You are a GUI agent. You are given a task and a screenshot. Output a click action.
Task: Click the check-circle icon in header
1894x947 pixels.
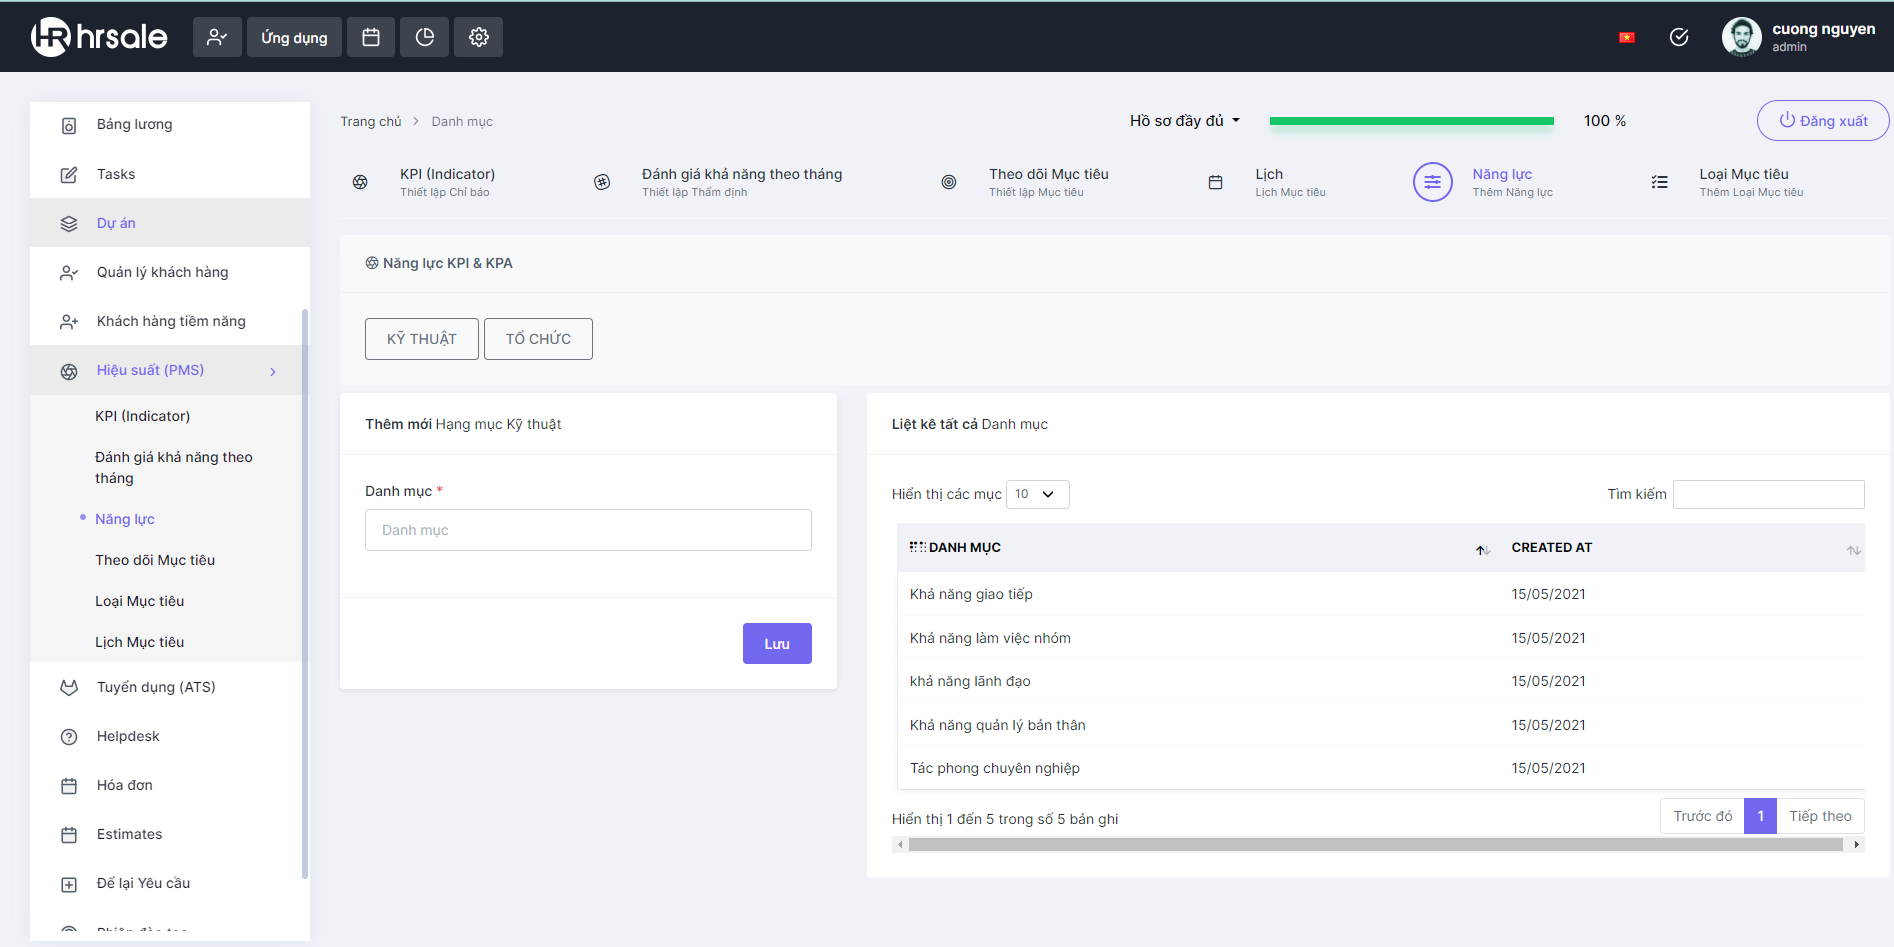1679,37
